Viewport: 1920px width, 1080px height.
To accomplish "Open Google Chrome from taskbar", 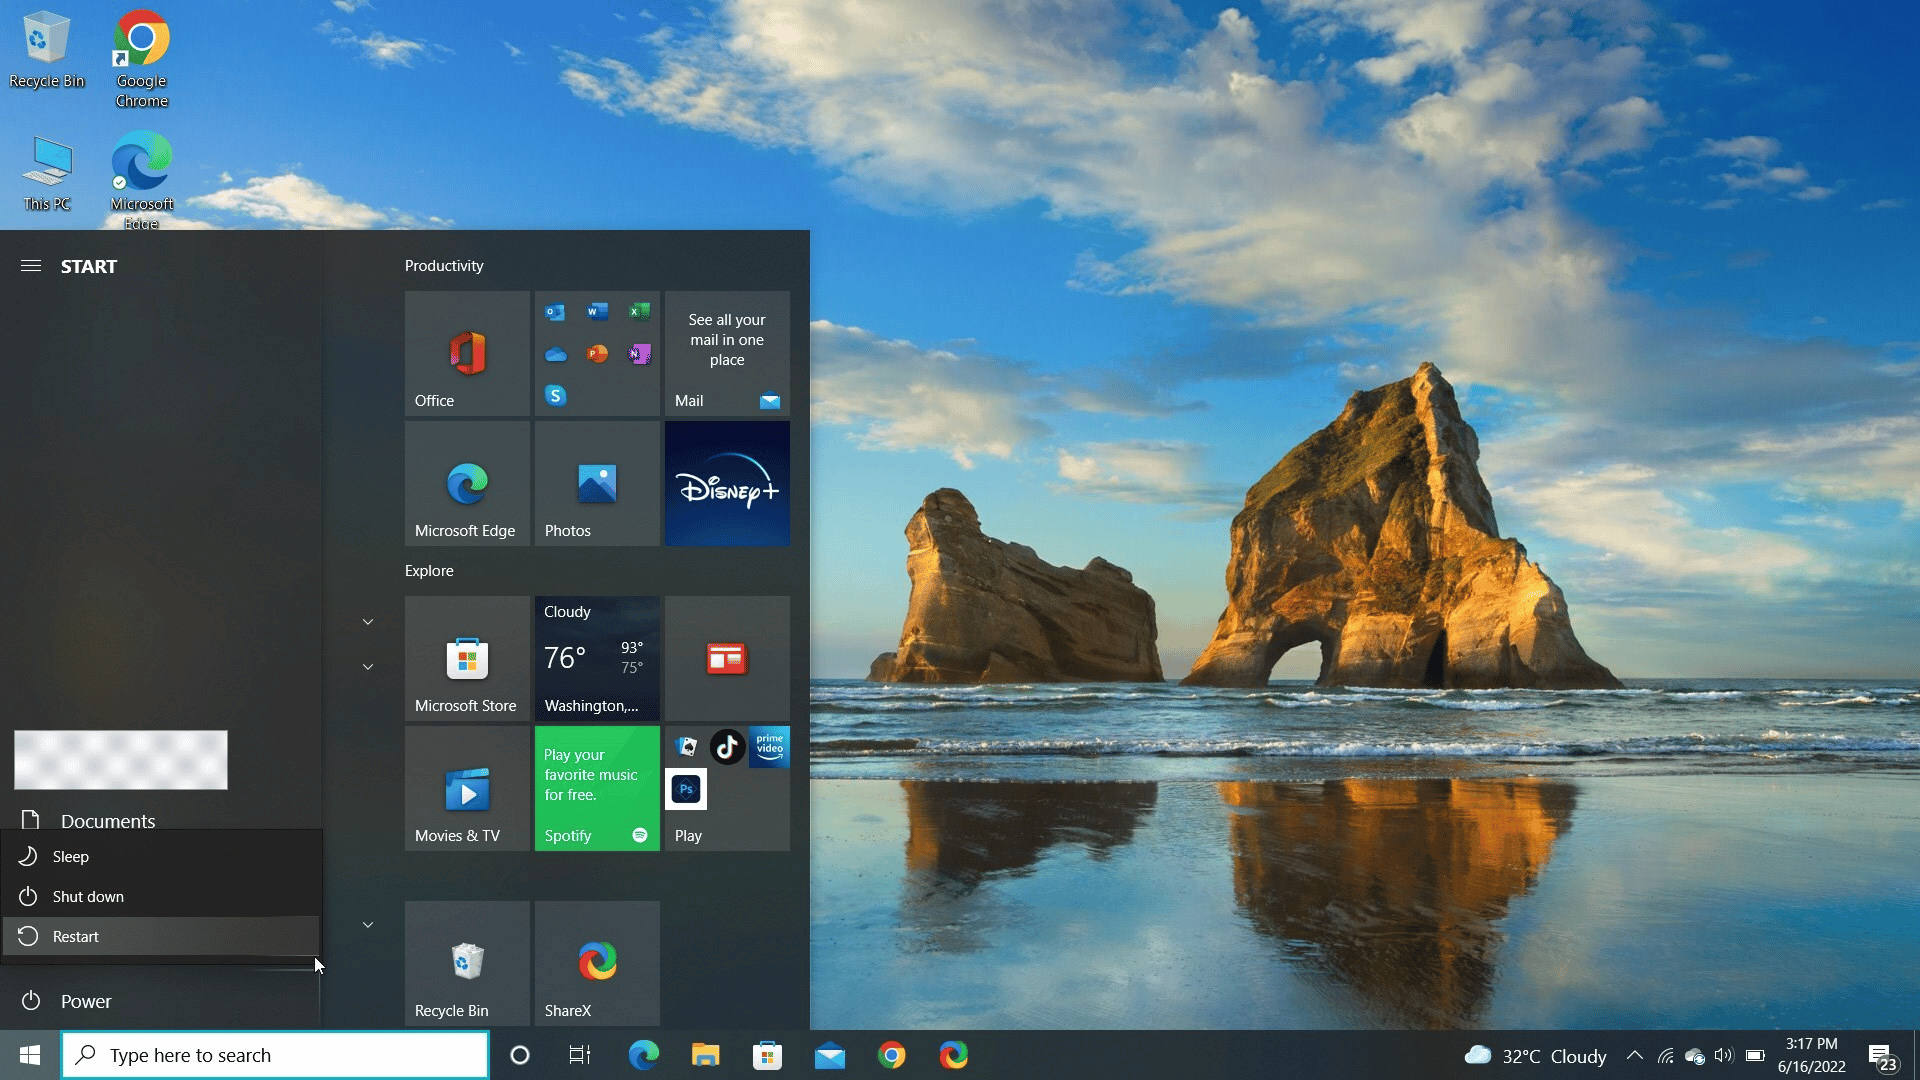I will 893,1055.
